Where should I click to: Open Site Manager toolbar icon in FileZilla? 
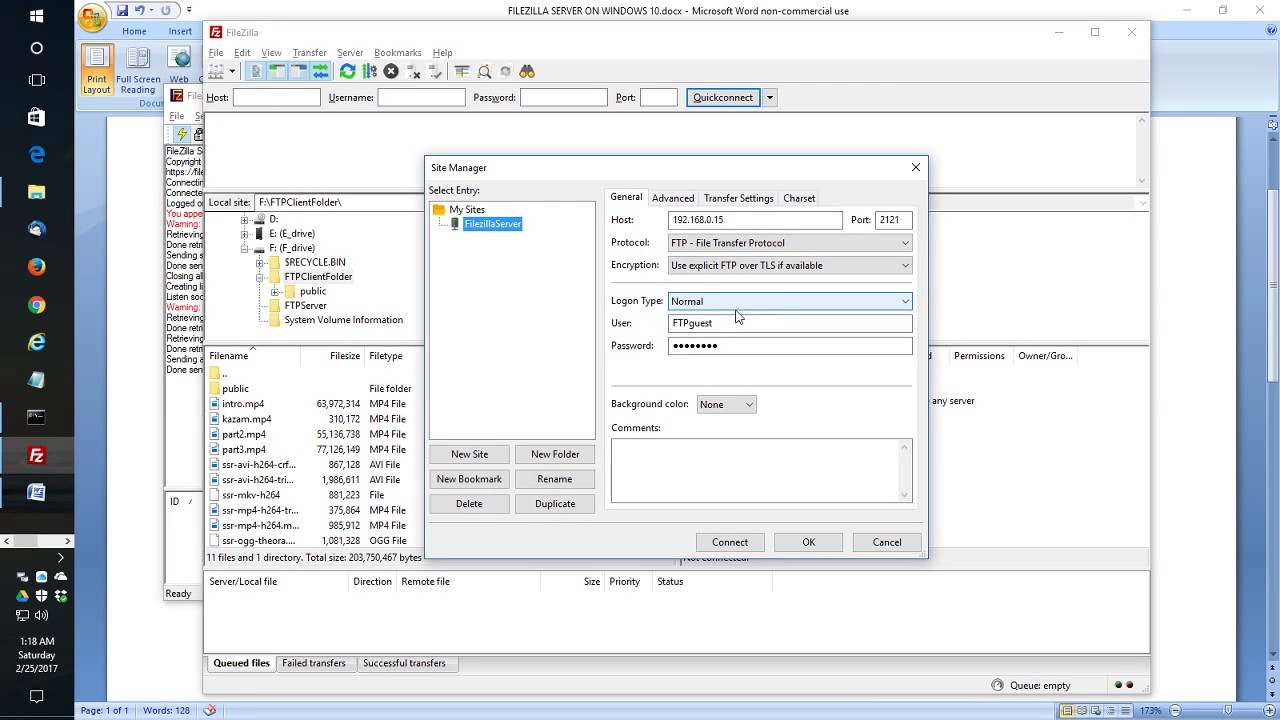coord(216,71)
